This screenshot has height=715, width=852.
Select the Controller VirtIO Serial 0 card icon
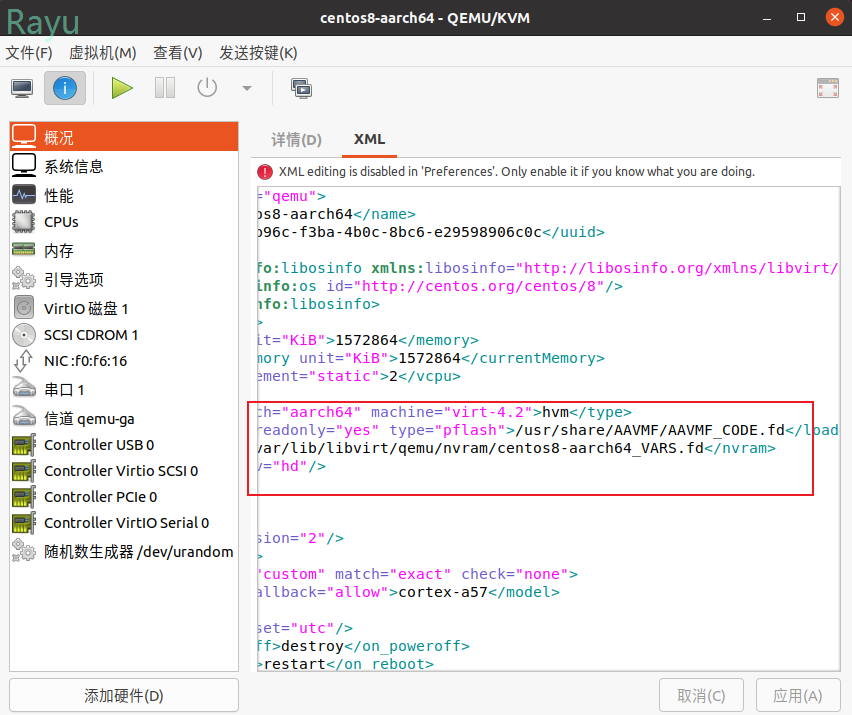coord(24,523)
